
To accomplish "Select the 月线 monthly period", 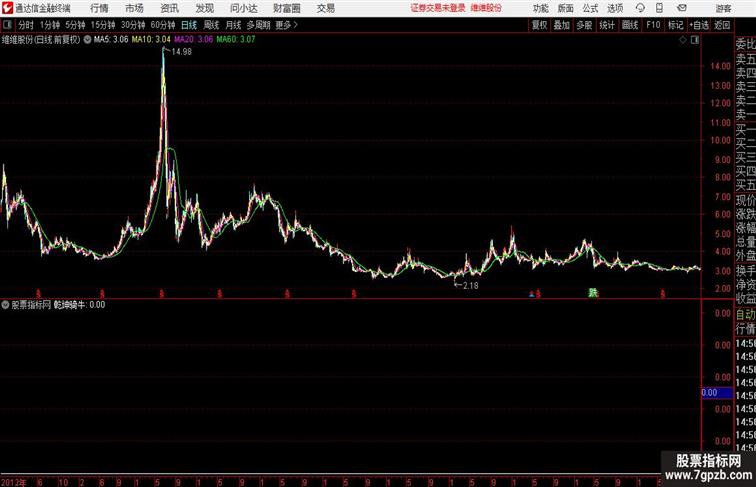I will (233, 25).
